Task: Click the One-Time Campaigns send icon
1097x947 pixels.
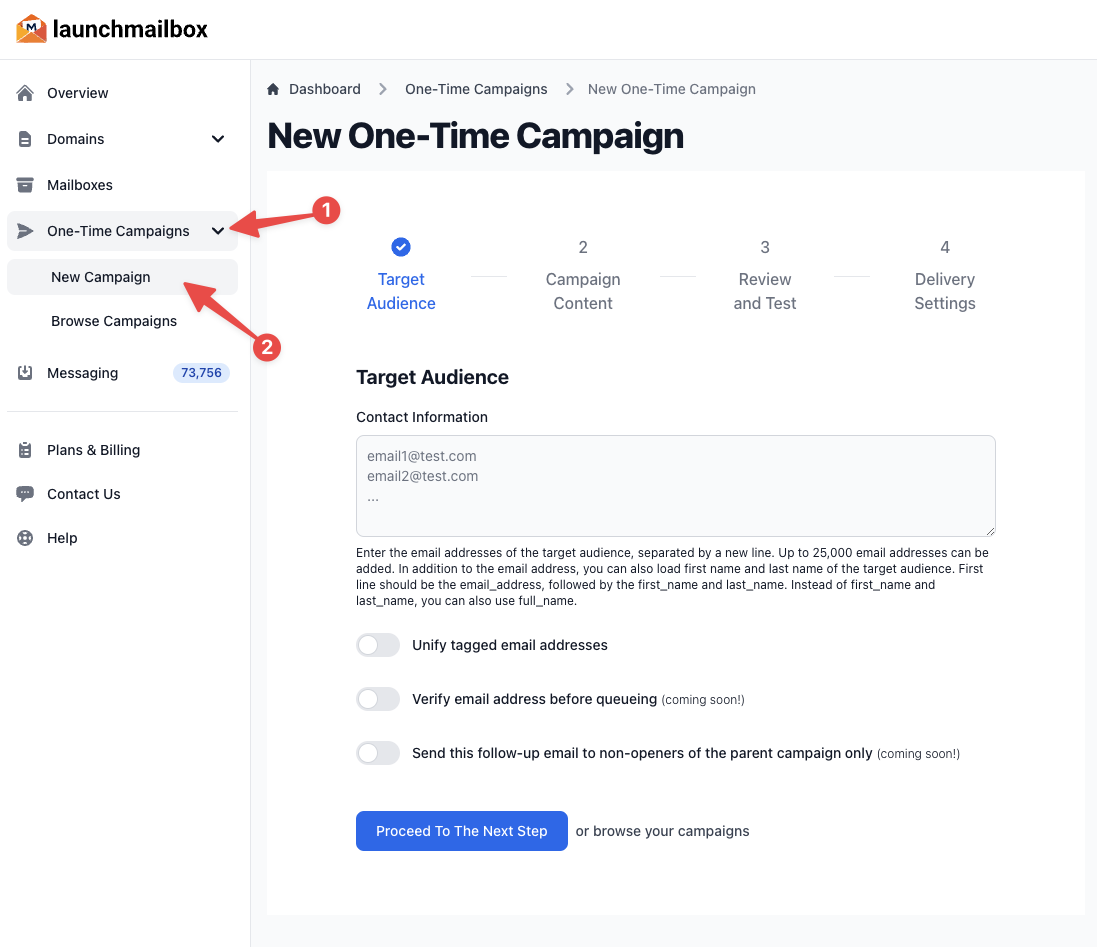Action: point(25,230)
